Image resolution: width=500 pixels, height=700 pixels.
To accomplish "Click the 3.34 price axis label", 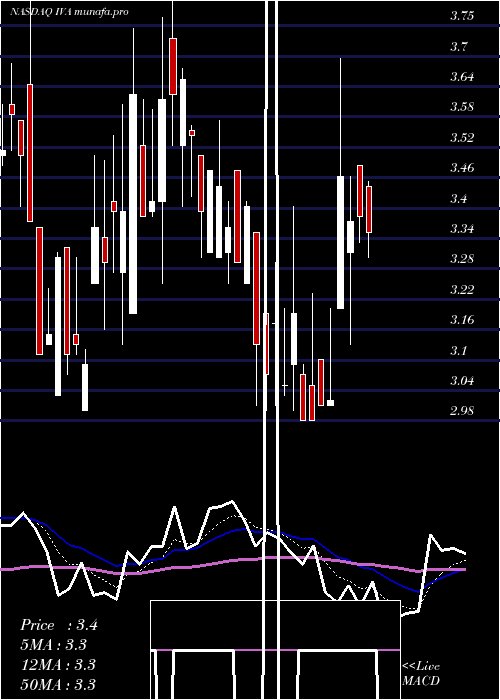I will 462,229.
